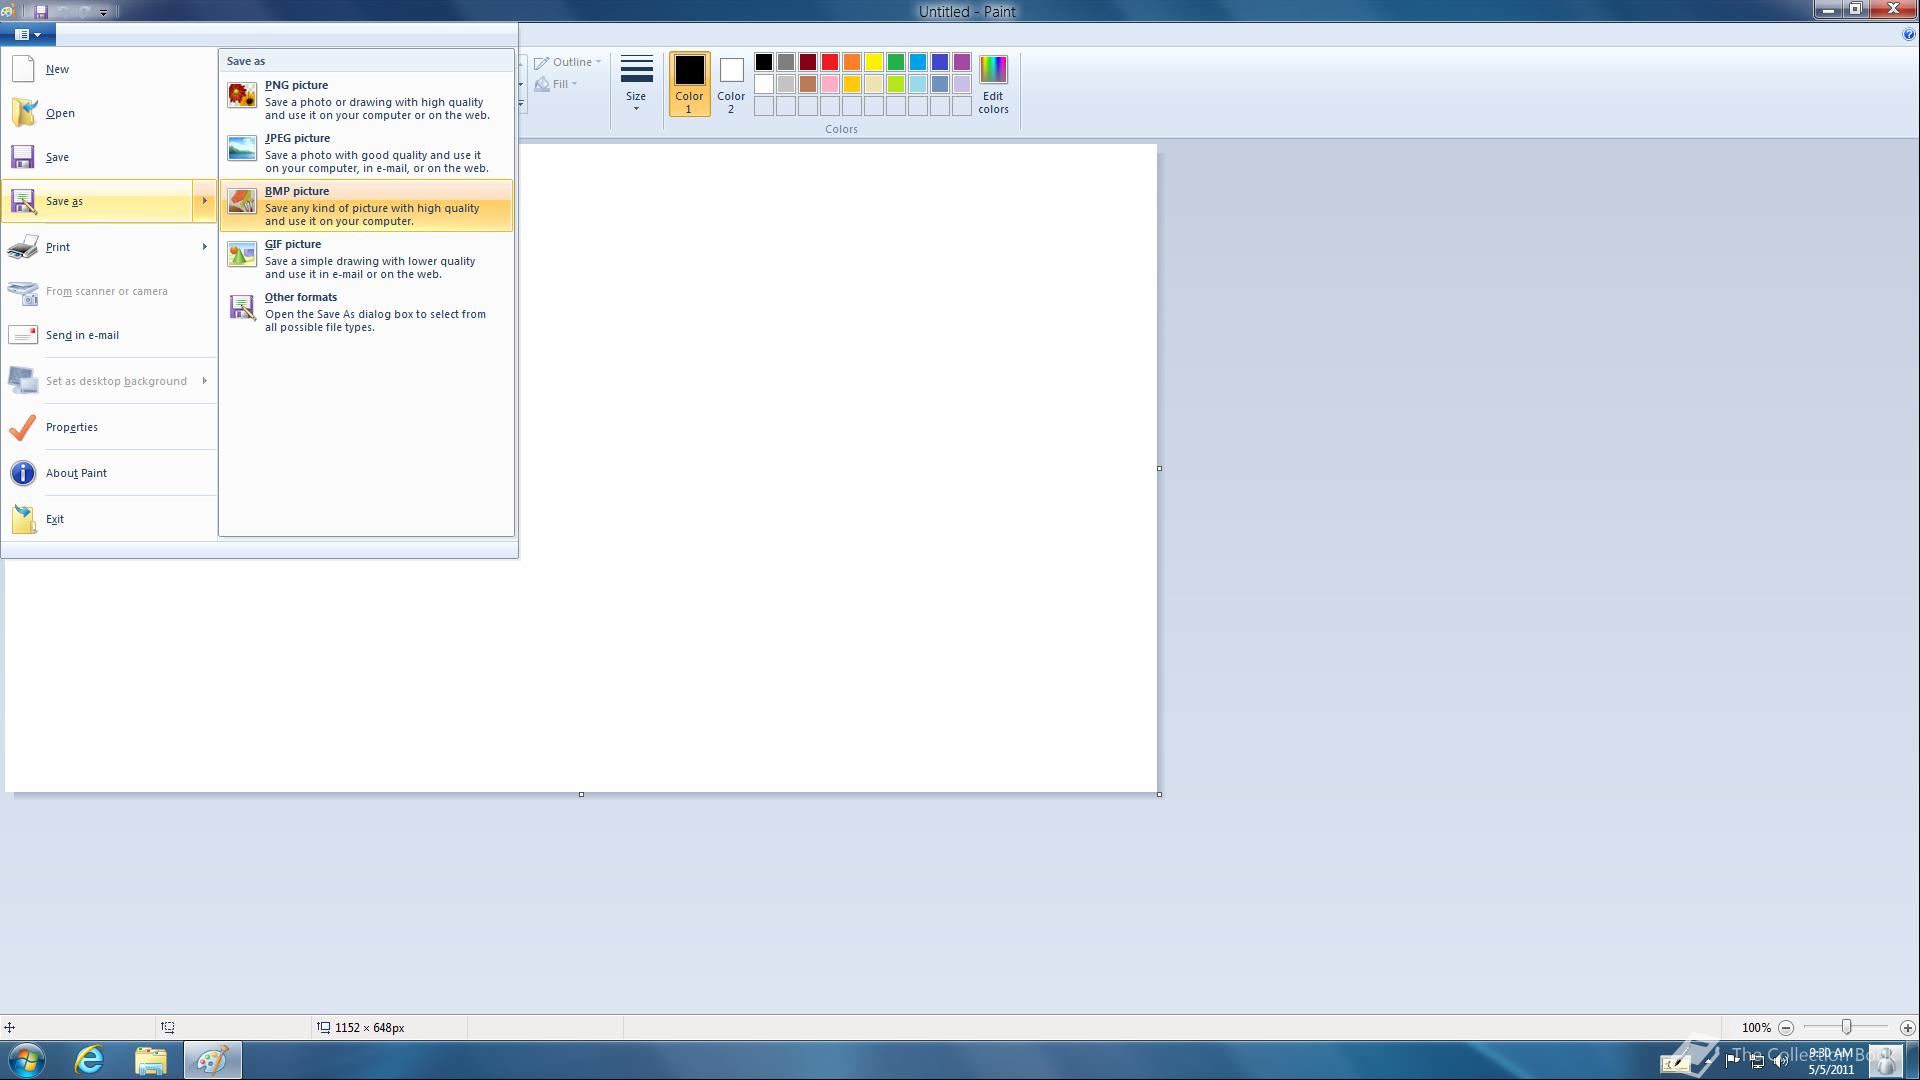Click the zoom in plus button

click(x=1907, y=1028)
